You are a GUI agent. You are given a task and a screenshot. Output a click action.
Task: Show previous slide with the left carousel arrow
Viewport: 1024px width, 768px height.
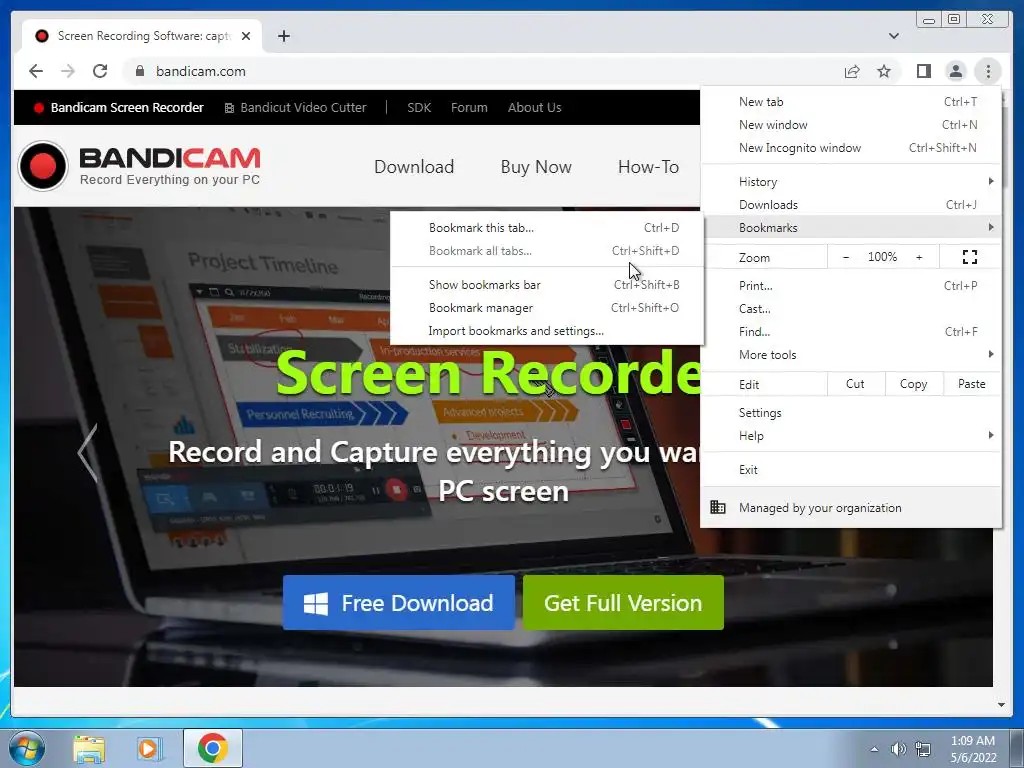point(88,453)
